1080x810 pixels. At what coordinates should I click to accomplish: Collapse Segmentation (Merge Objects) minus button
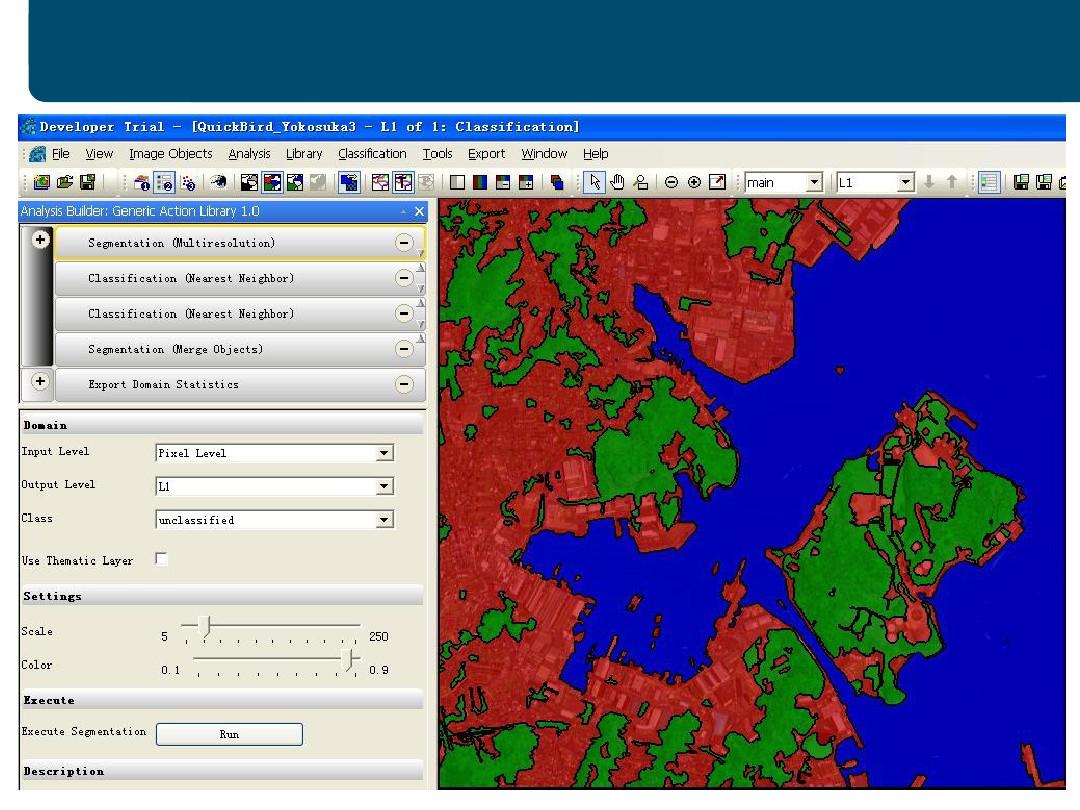coord(404,349)
